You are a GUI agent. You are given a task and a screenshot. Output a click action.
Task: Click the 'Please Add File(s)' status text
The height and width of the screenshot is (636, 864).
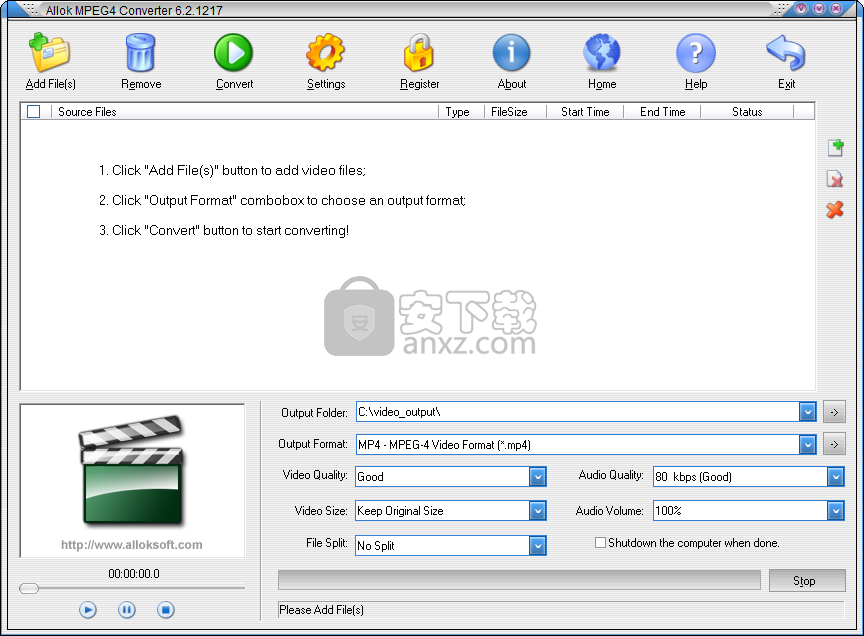point(321,610)
